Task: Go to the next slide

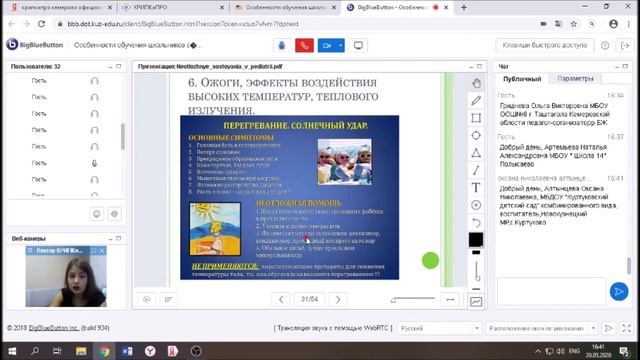Action: (x=338, y=299)
